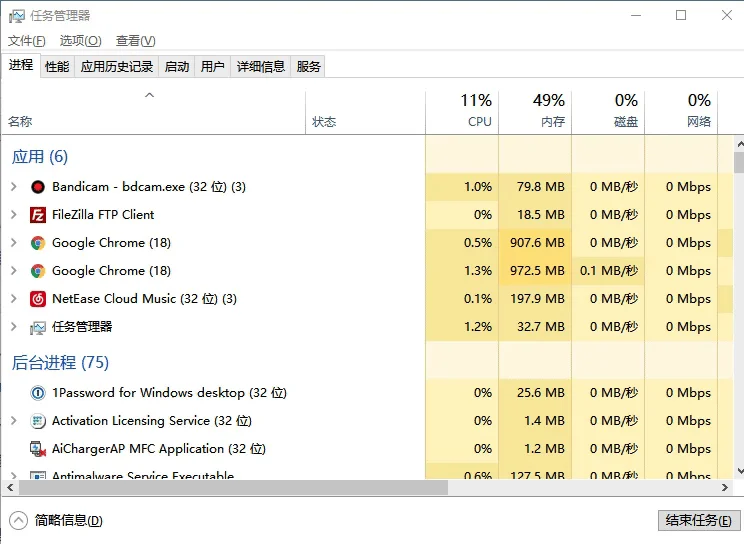Click the NetEase Cloud Music icon

click(38, 299)
